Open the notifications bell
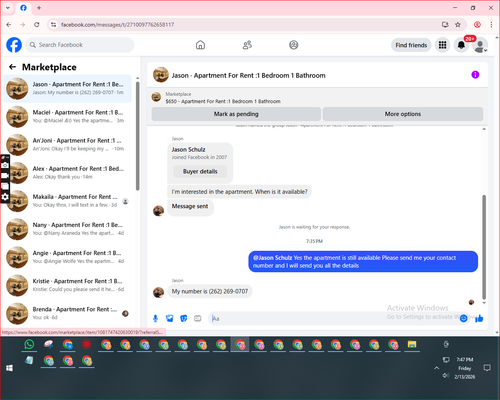500x400 pixels. [461, 45]
